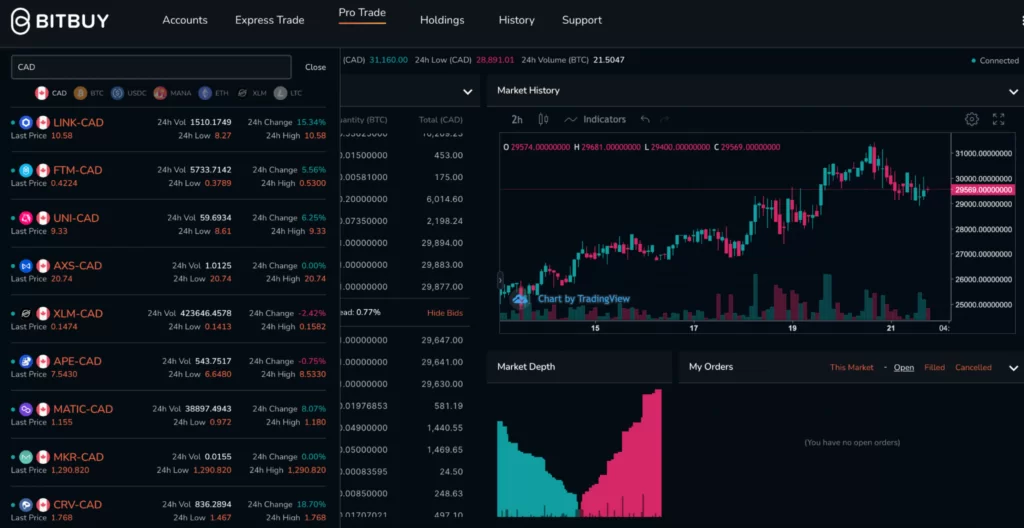1024x528 pixels.
Task: Select the MANA filter icon
Action: (x=160, y=93)
